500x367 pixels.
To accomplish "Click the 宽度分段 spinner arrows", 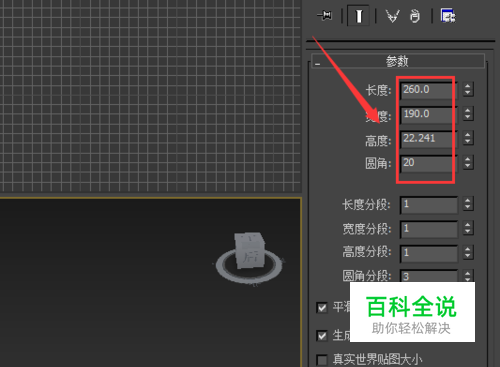I will pos(468,228).
